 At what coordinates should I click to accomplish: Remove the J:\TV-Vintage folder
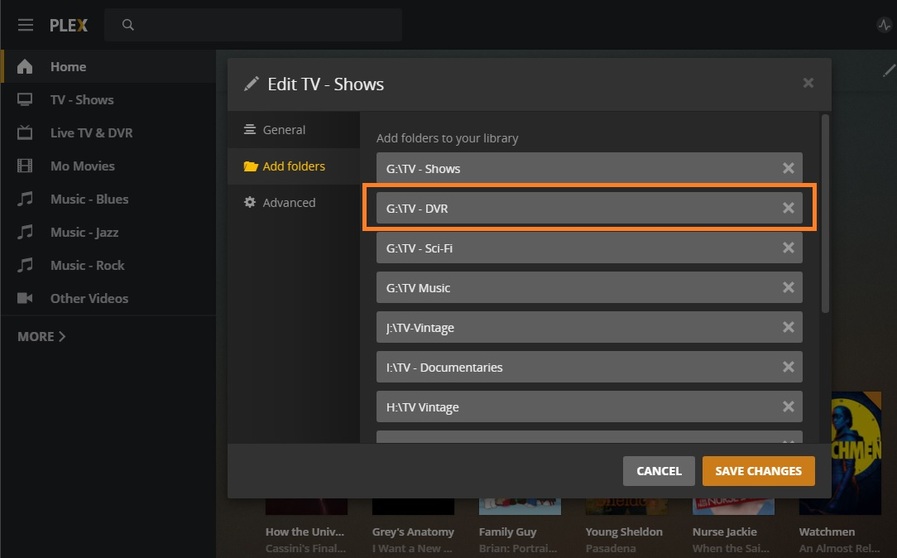click(x=788, y=327)
